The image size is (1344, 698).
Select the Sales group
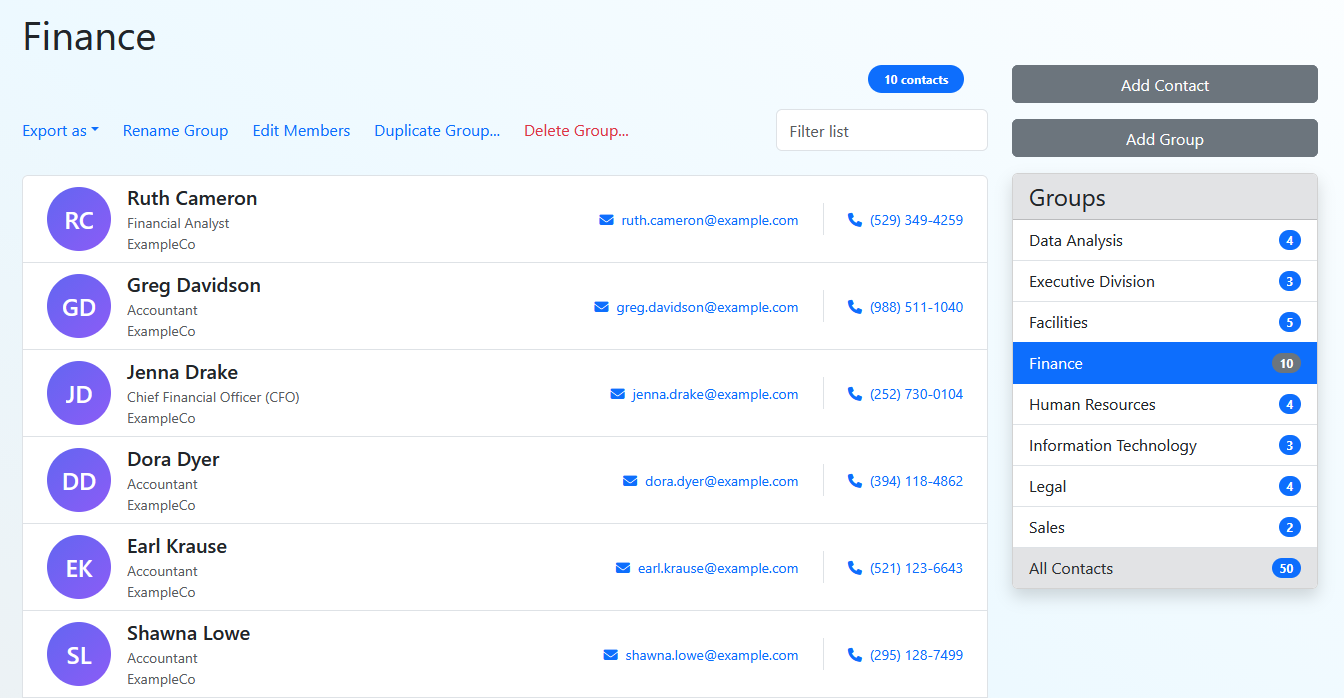[1165, 527]
